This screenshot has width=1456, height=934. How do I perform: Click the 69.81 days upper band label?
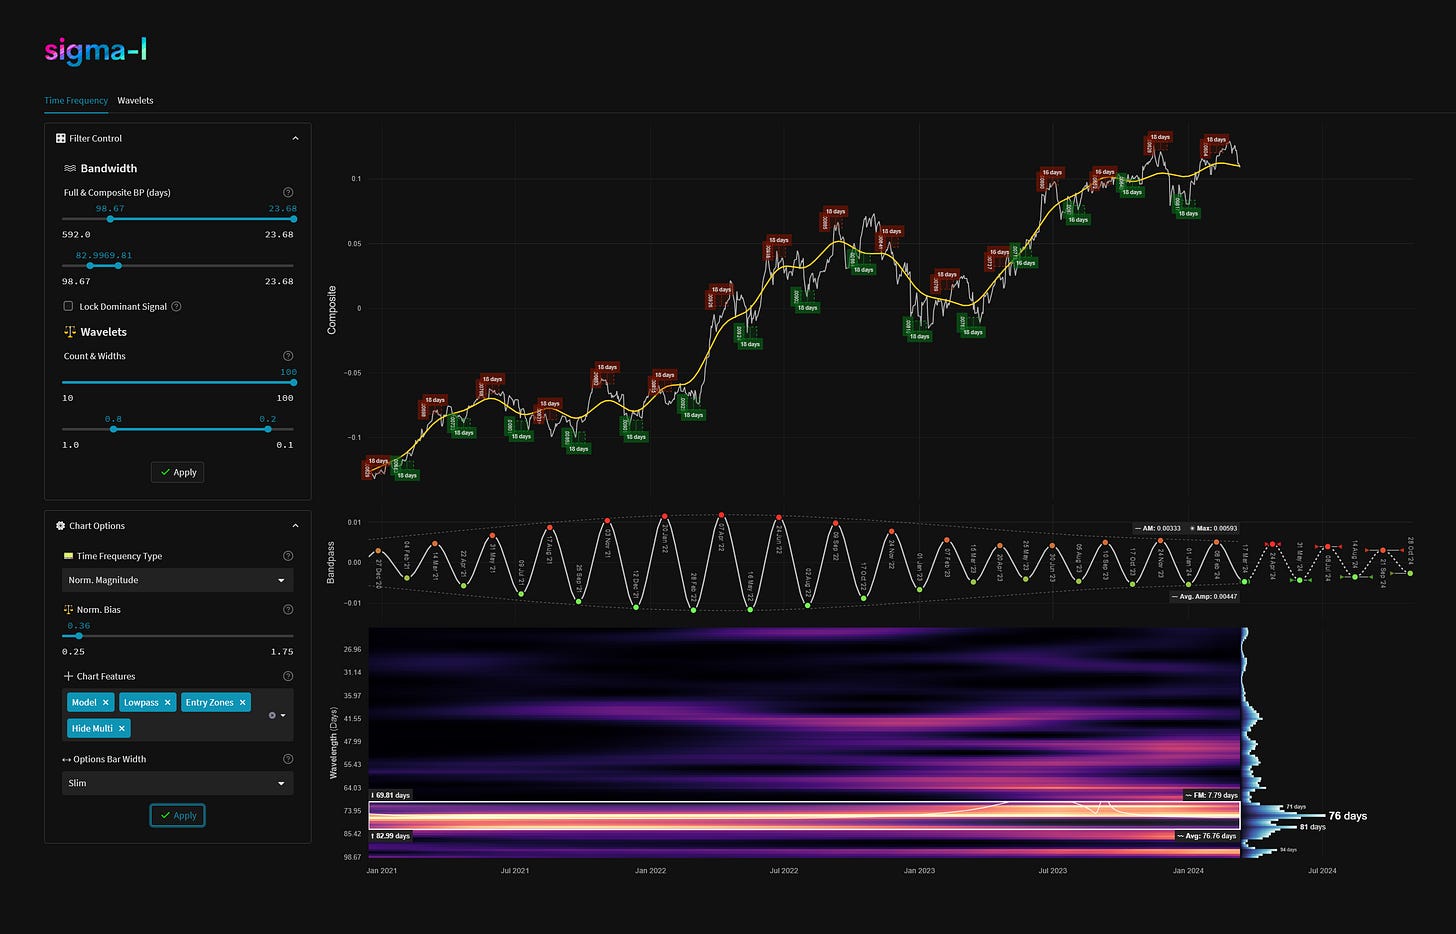point(390,796)
